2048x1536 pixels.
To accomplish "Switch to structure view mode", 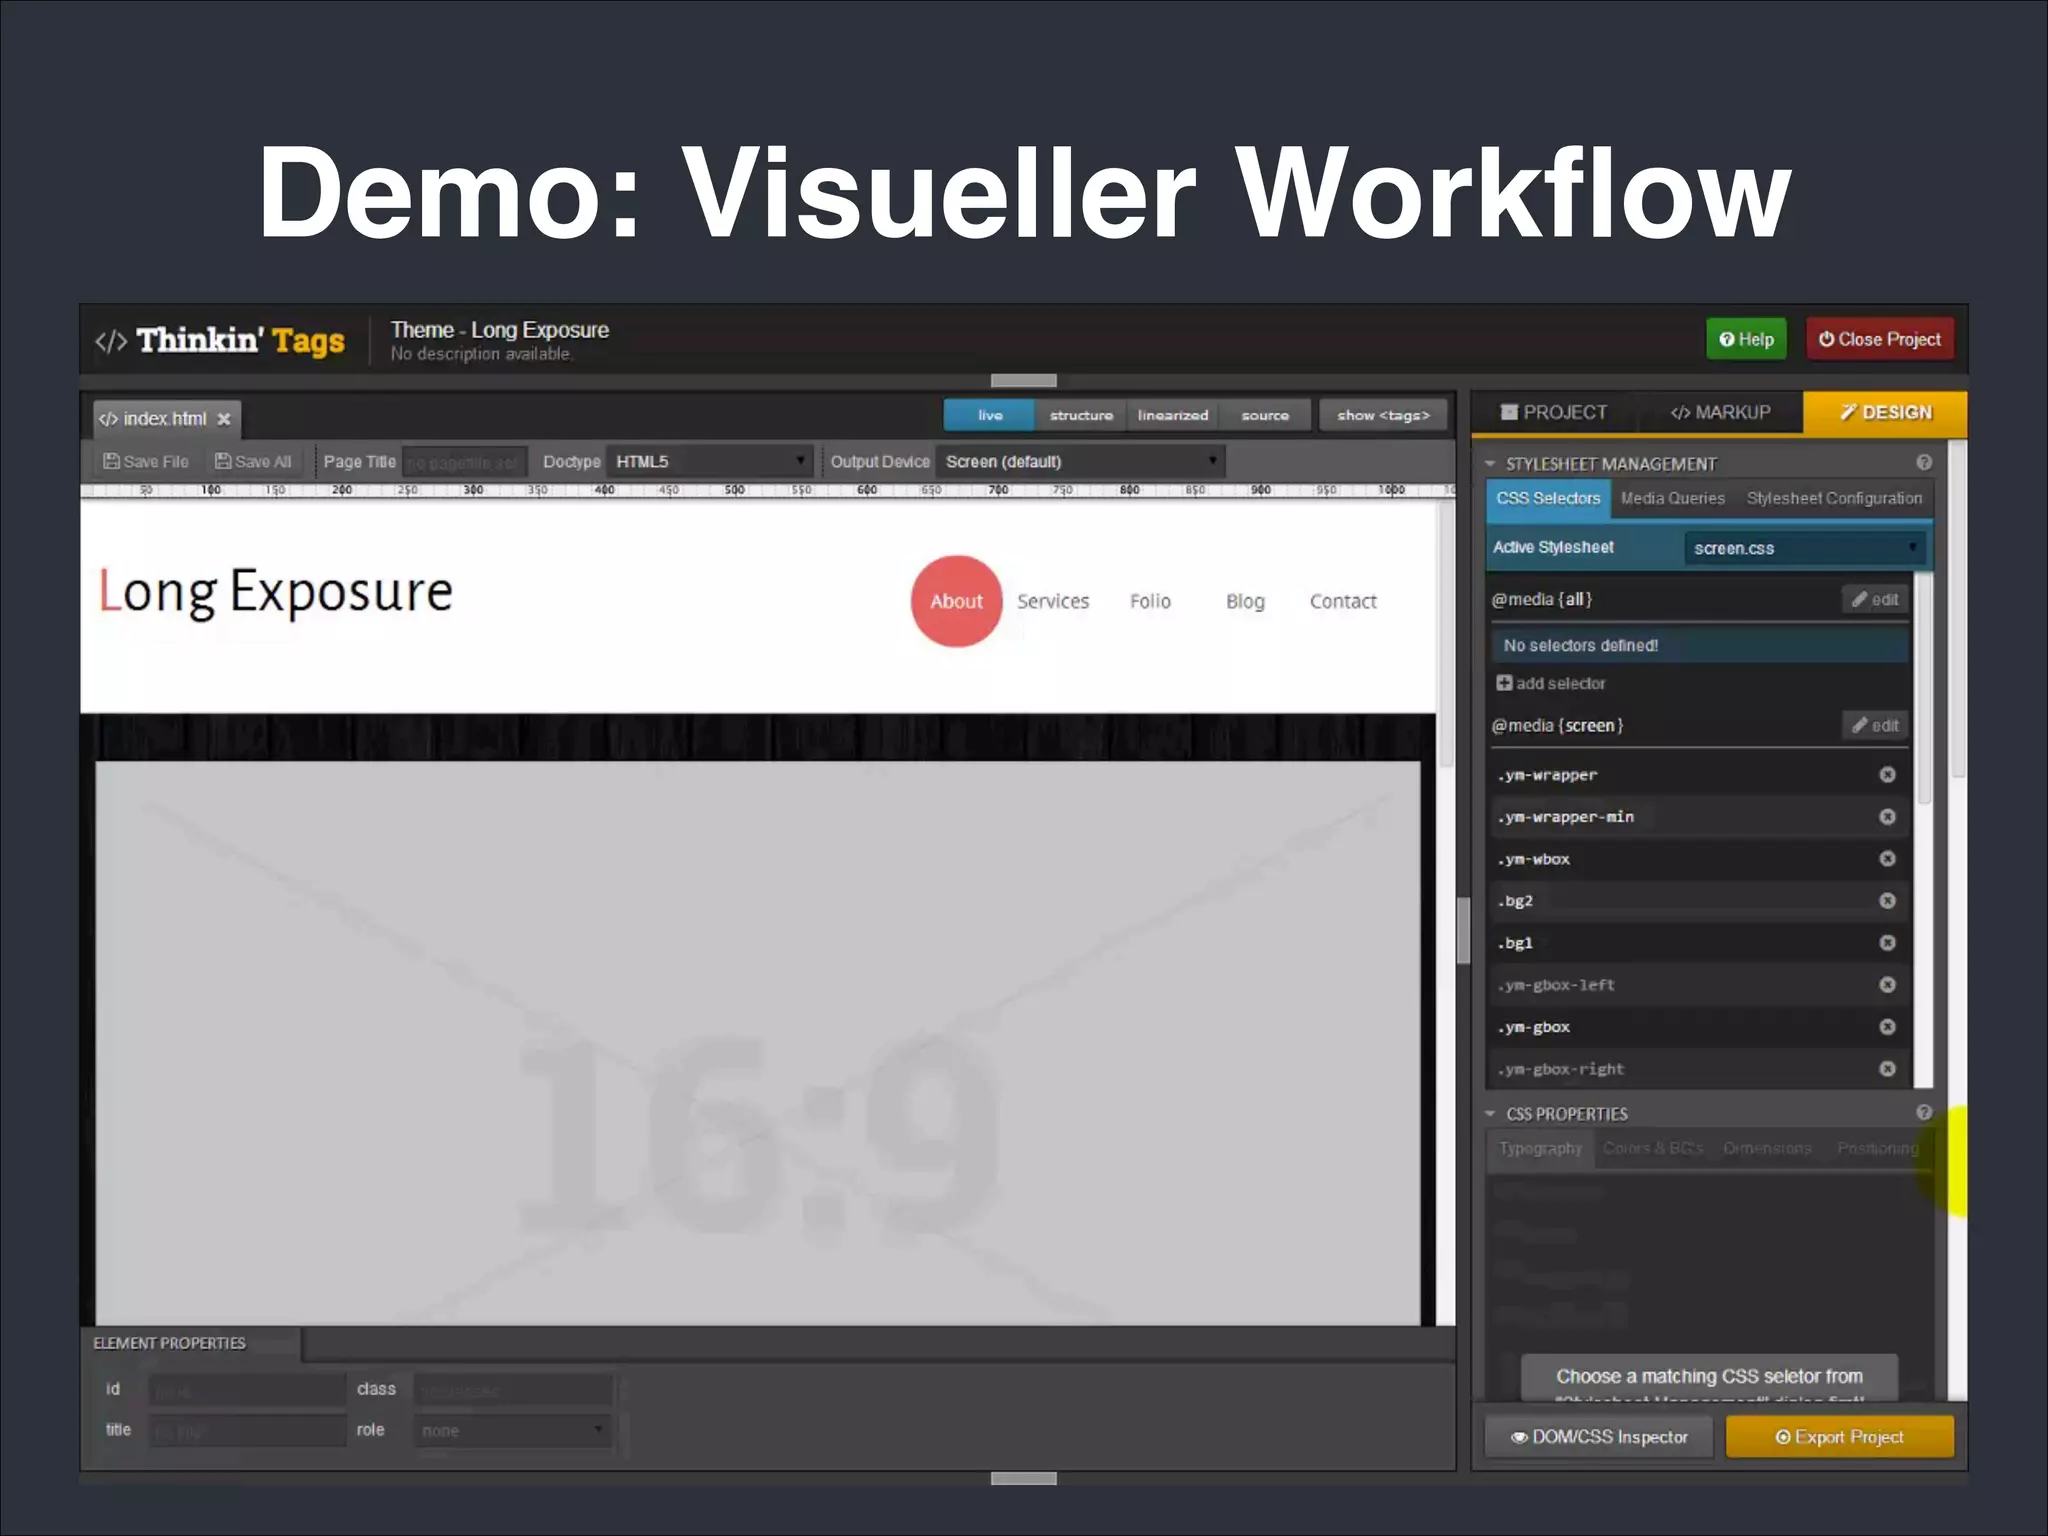I will pos(1081,415).
